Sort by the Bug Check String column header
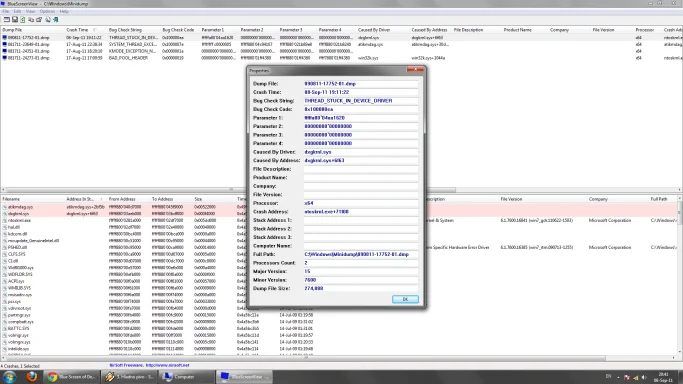 pyautogui.click(x=133, y=30)
